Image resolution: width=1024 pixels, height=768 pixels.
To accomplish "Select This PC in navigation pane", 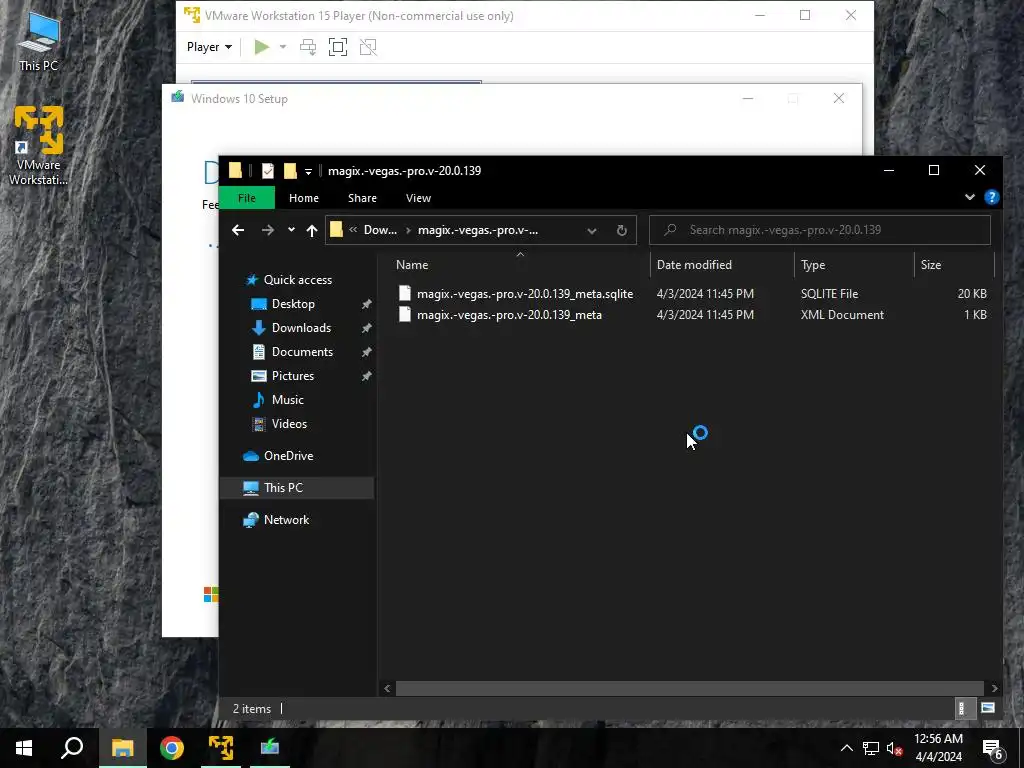I will tap(296, 488).
